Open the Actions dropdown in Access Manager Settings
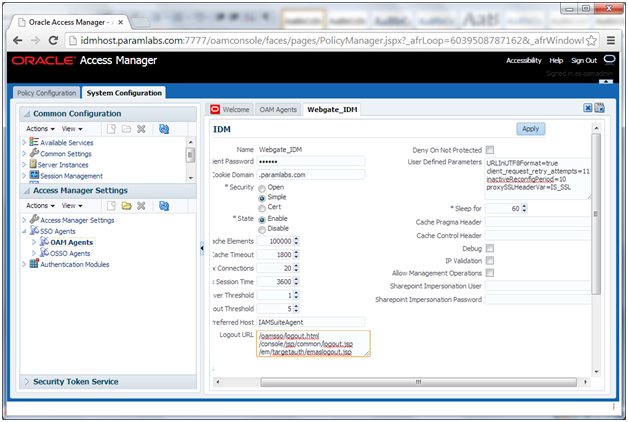628x422 pixels. coord(40,206)
